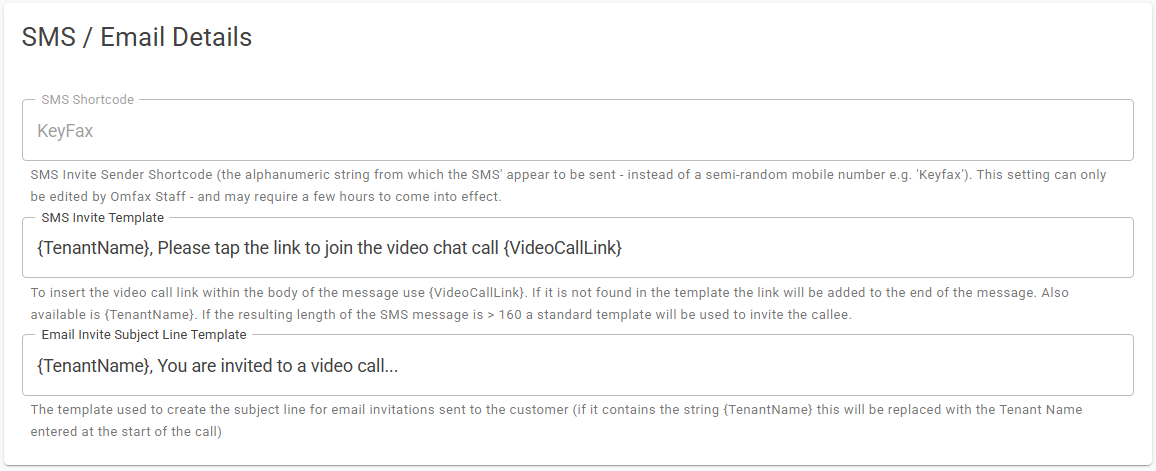
Task: Click the Email Invite Subject Line Template label
Action: [144, 335]
